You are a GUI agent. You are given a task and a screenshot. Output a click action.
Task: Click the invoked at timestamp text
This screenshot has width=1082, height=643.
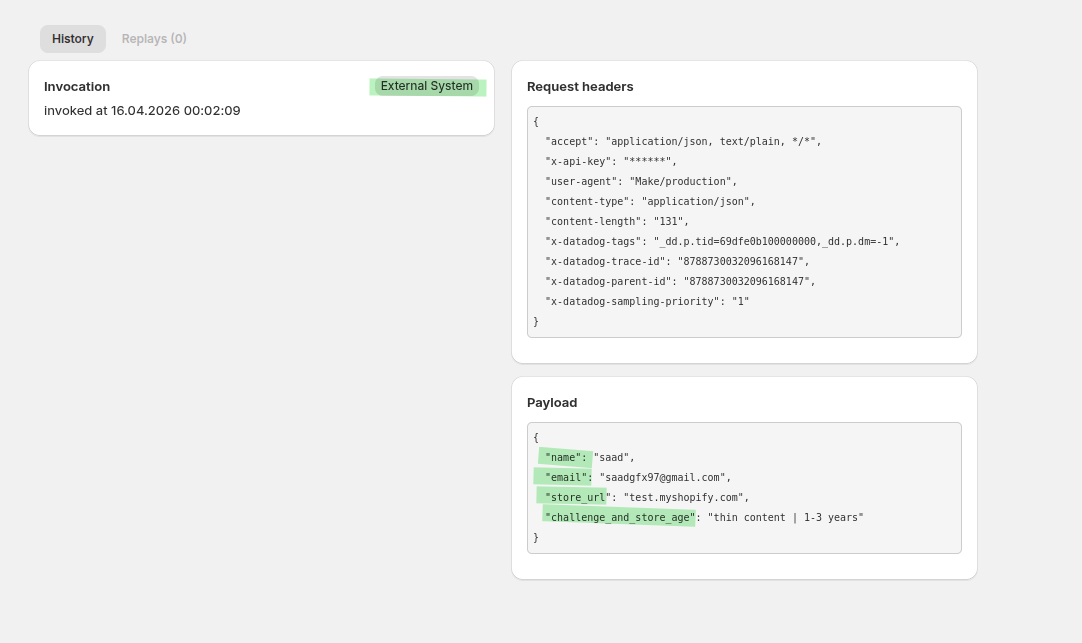142,110
